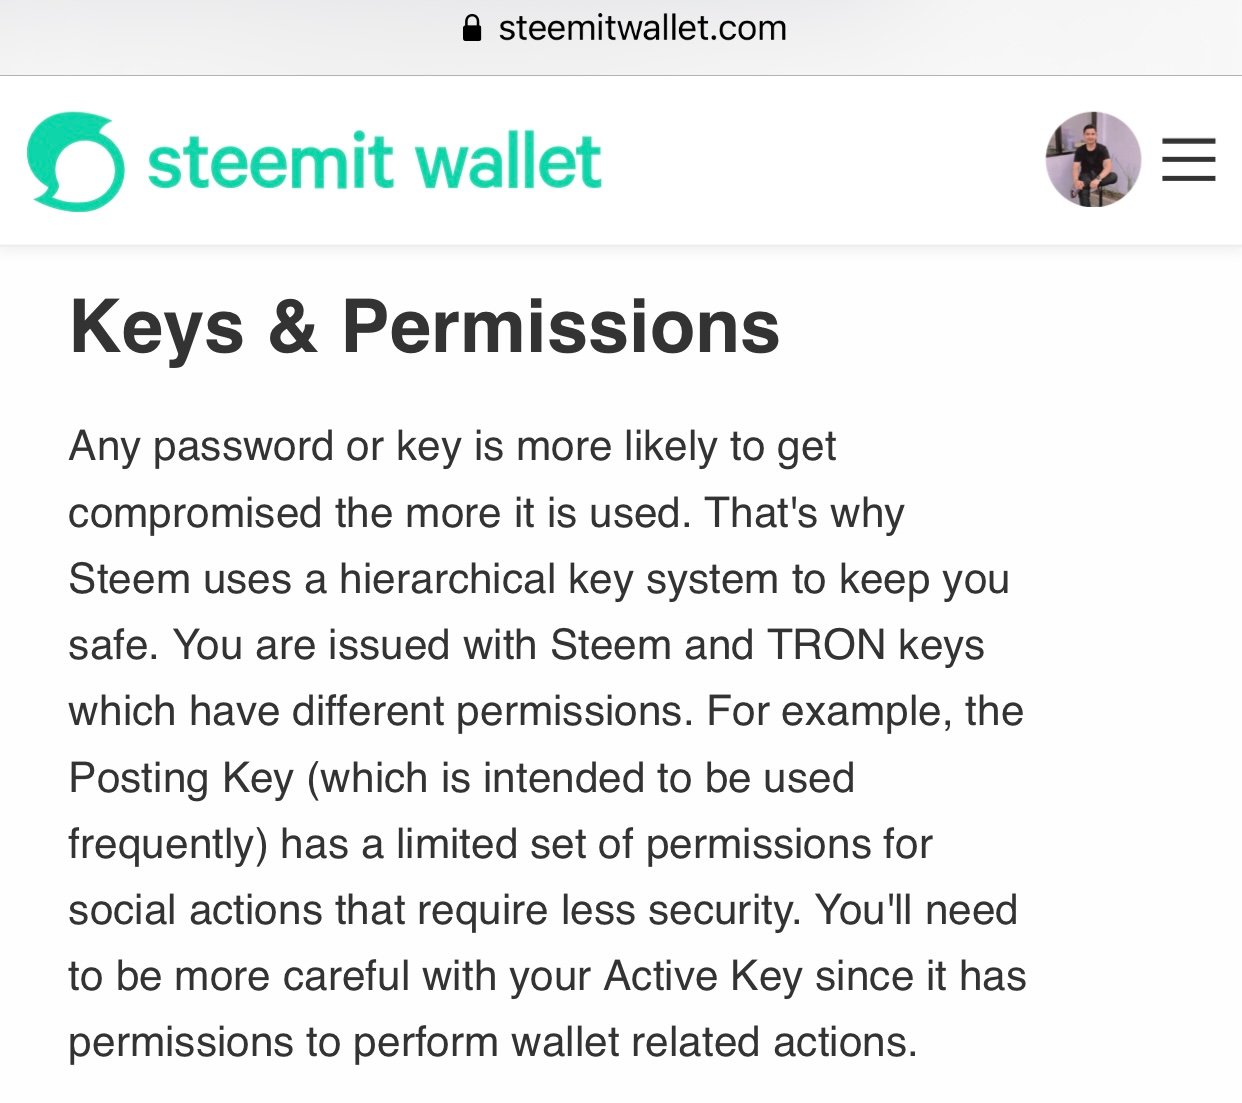Click the phrase 'wallet related actions.'

click(x=714, y=1042)
